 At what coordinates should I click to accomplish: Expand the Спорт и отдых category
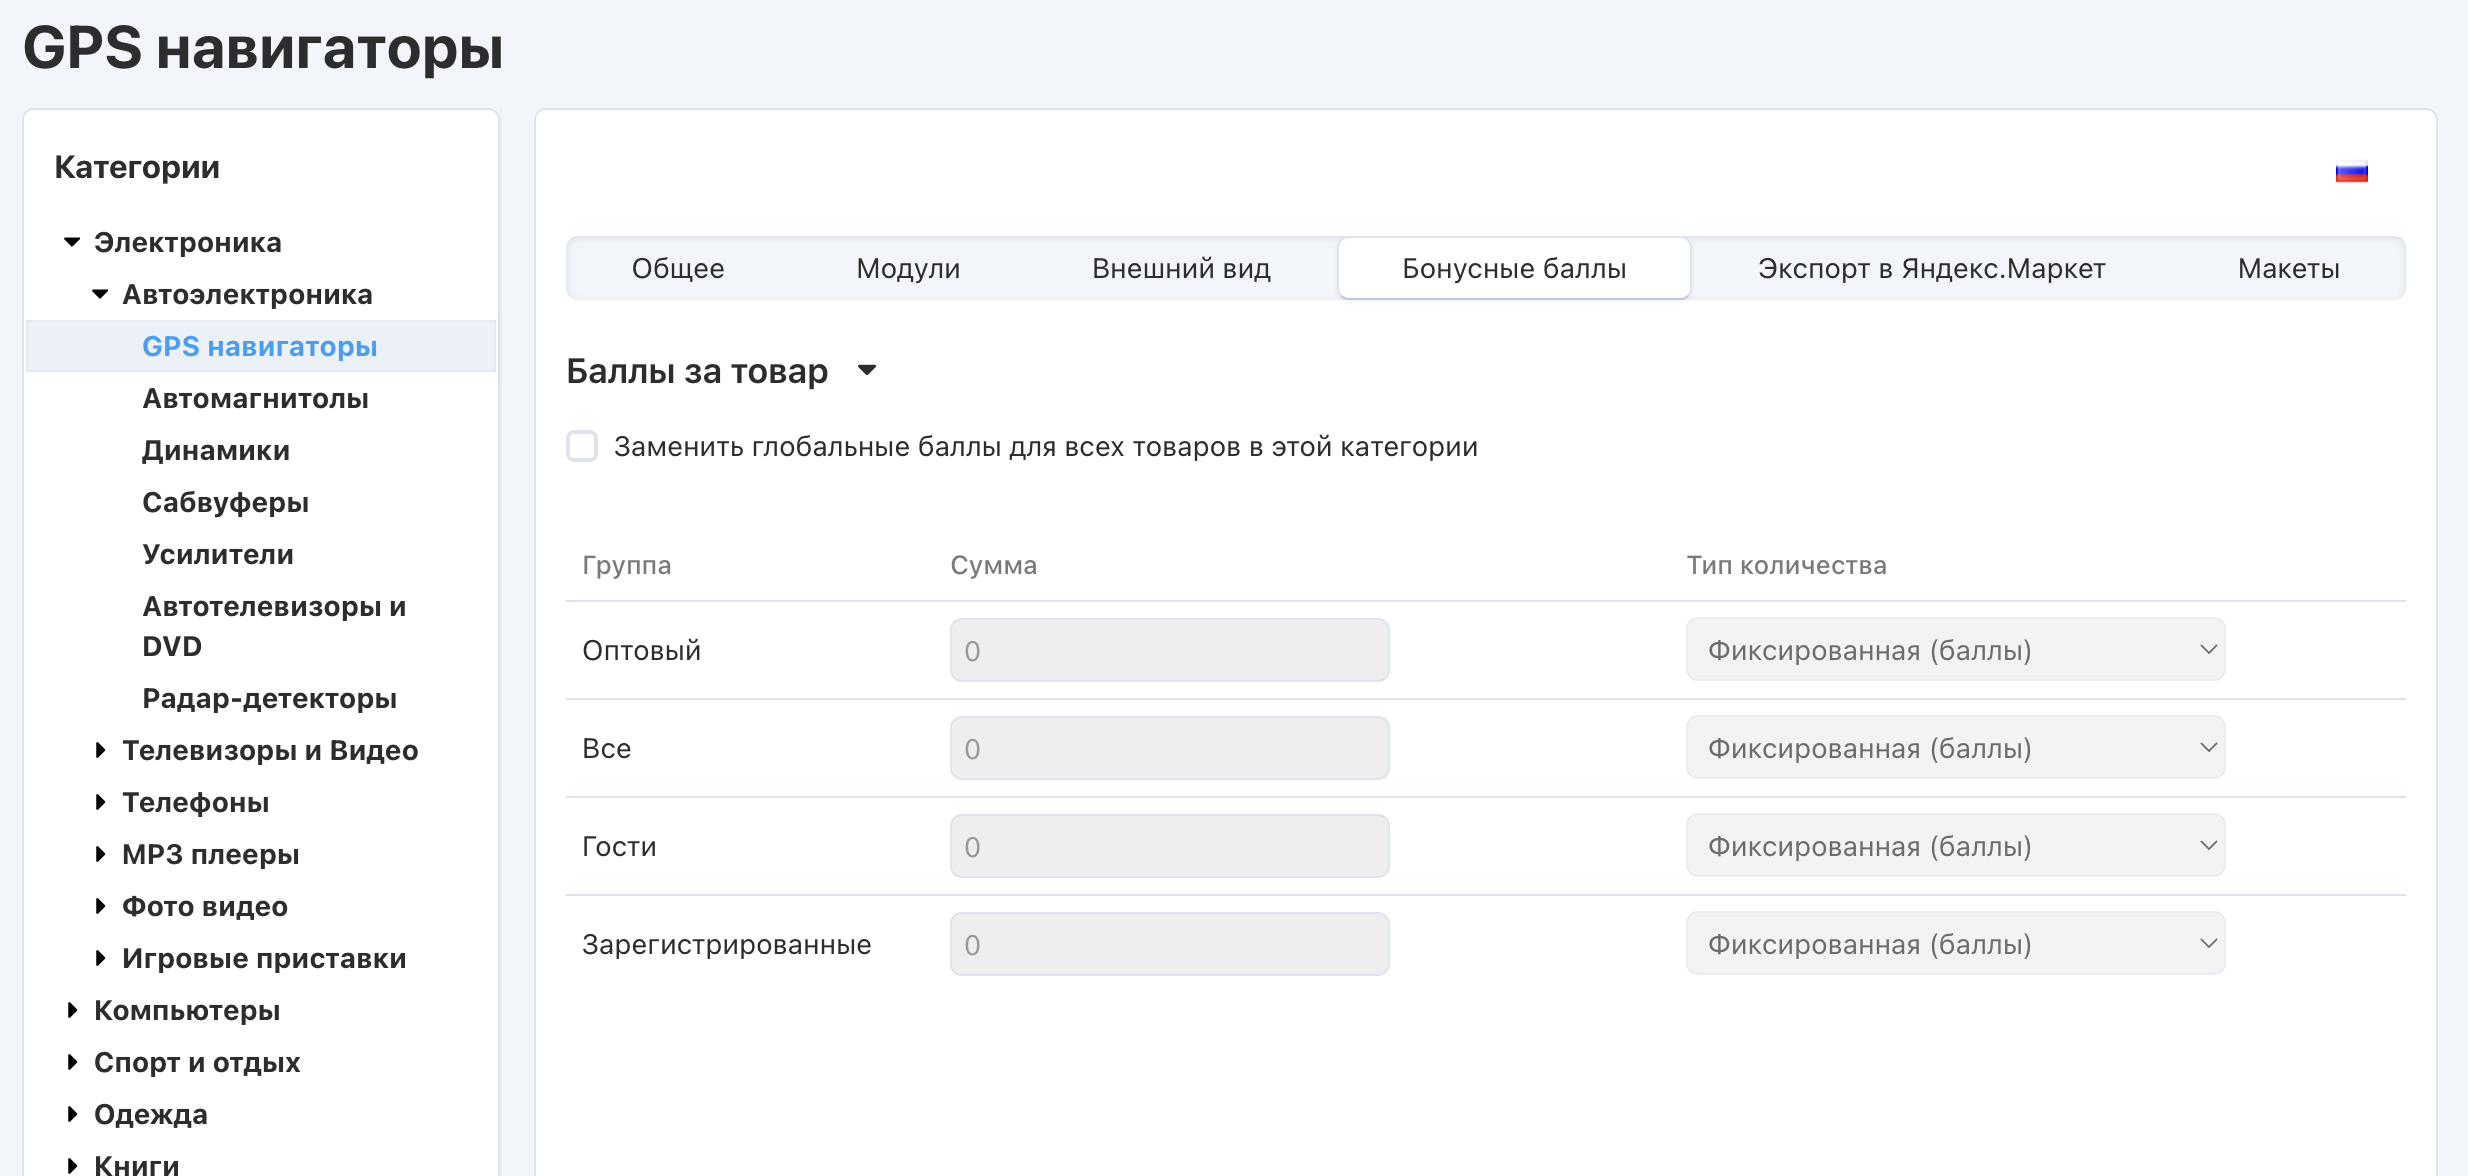pyautogui.click(x=72, y=1062)
